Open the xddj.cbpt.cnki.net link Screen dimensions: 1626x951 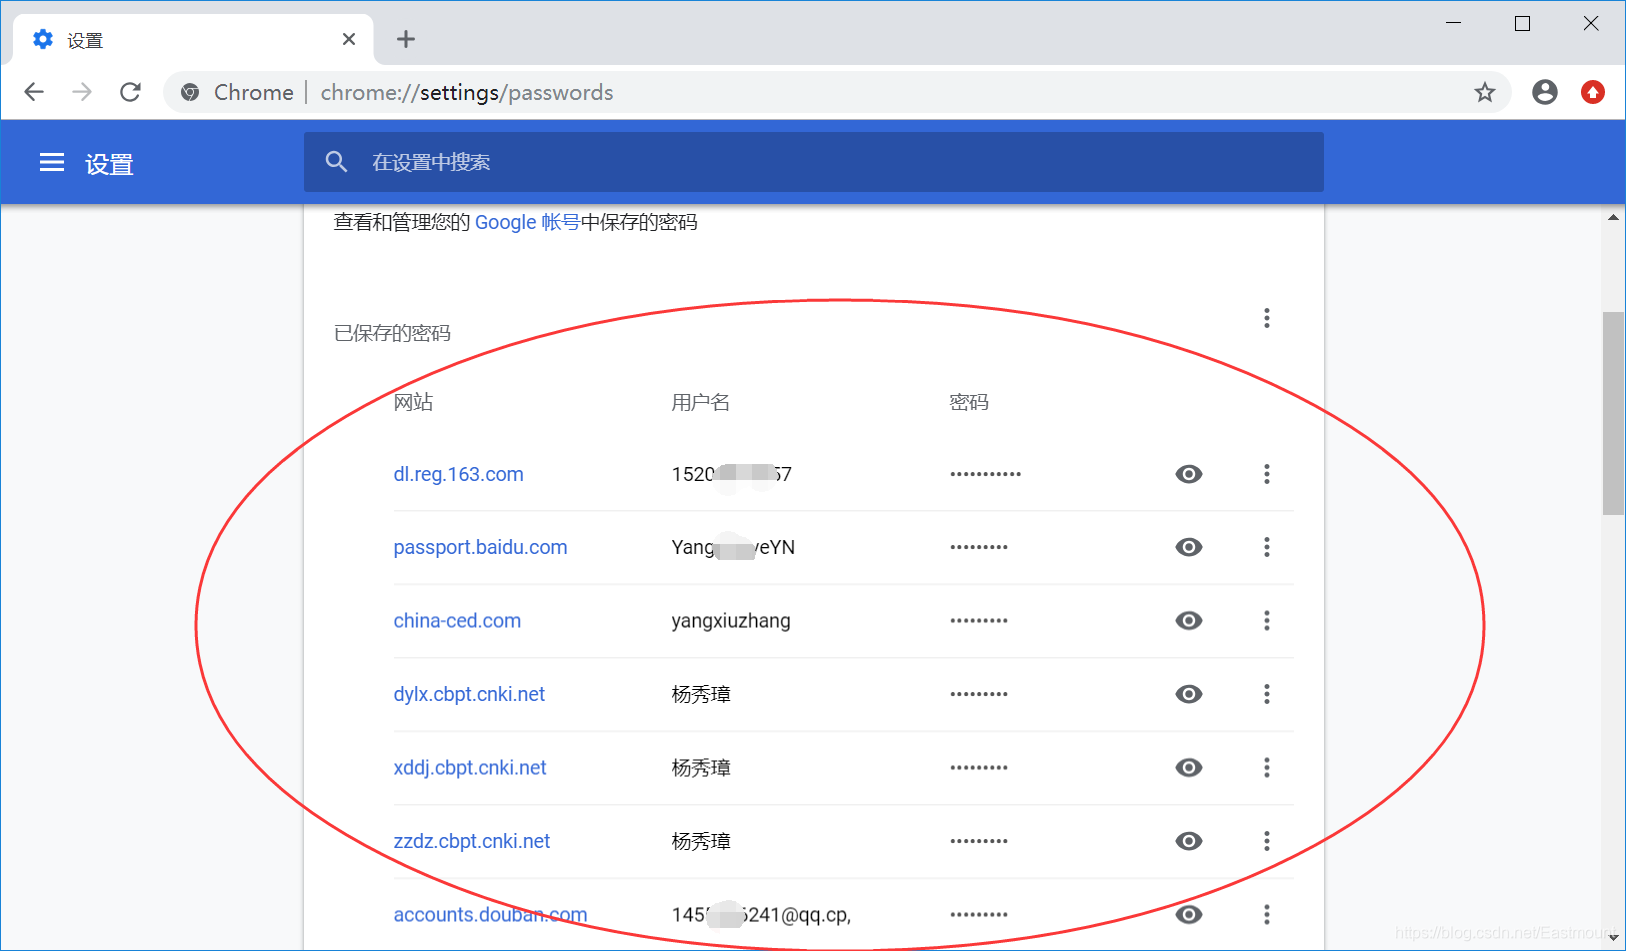click(x=470, y=767)
